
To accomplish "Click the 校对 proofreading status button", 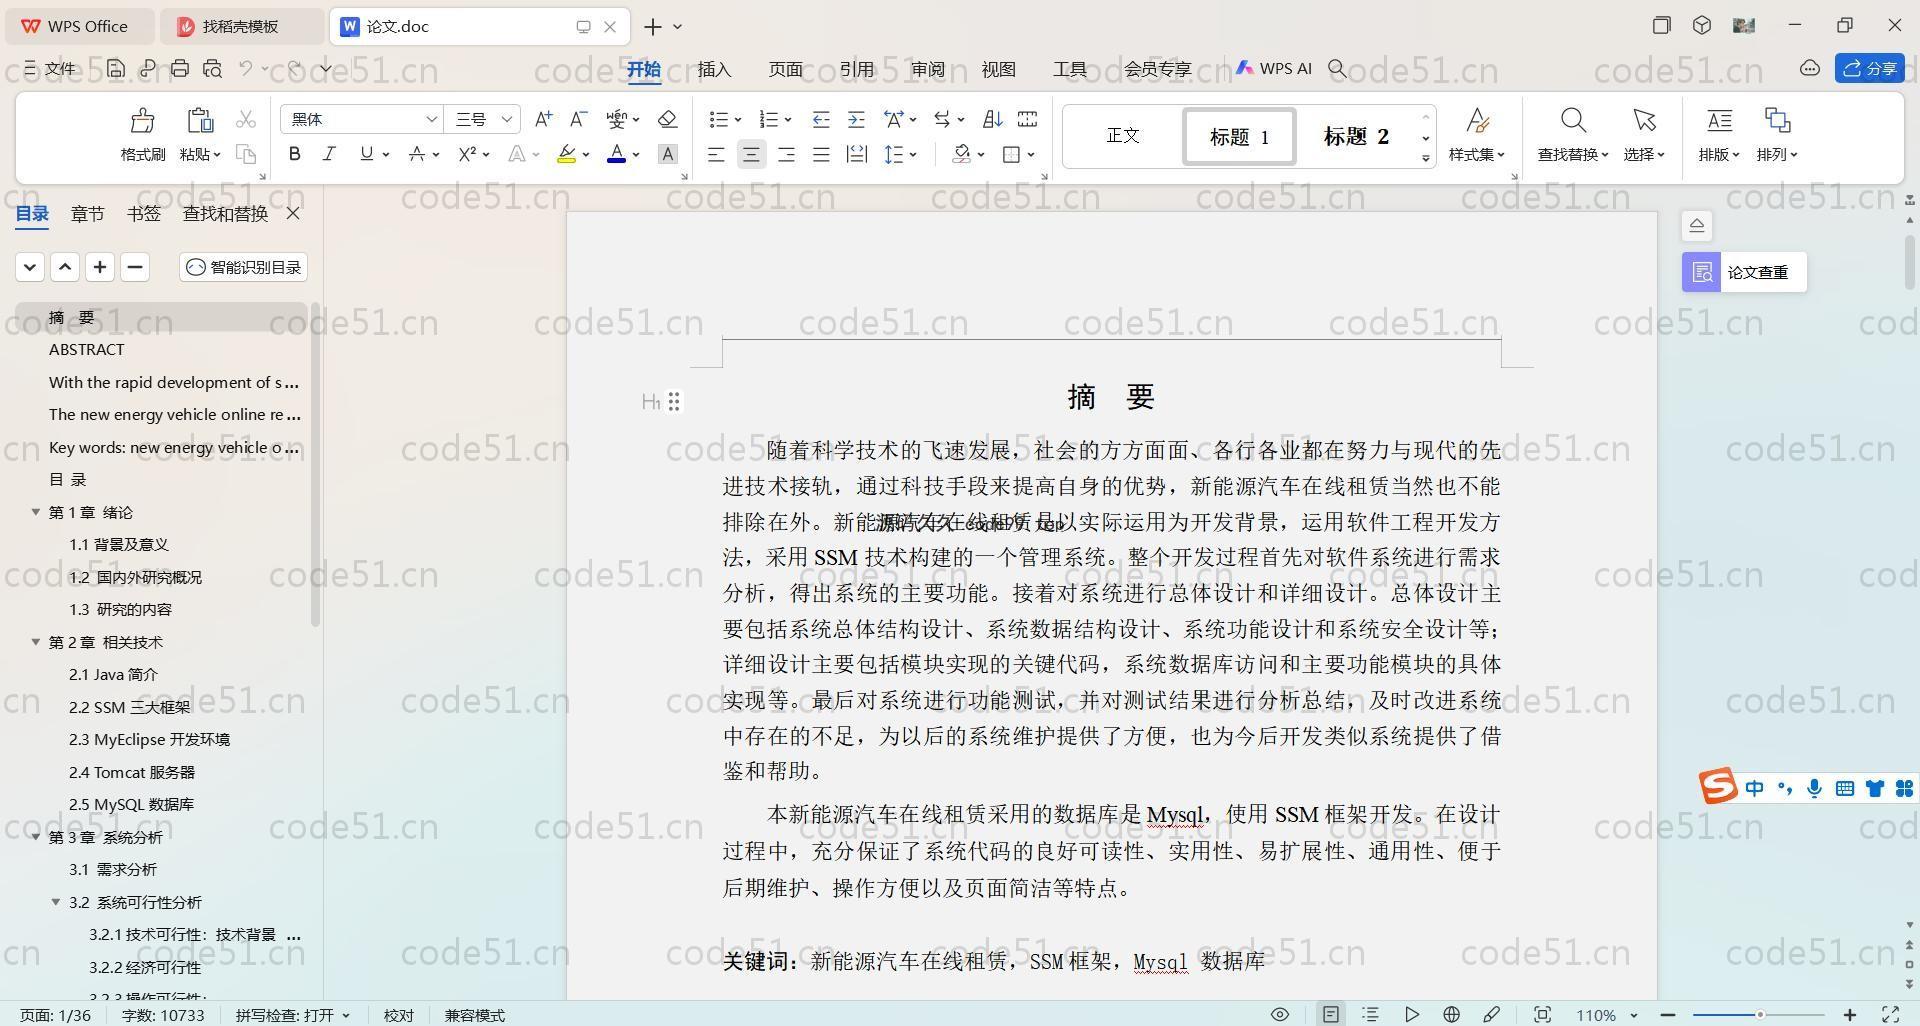I will 398,1015.
